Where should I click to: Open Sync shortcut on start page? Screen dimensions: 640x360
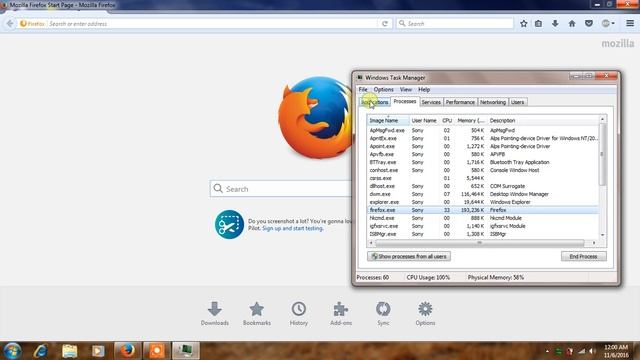383,313
